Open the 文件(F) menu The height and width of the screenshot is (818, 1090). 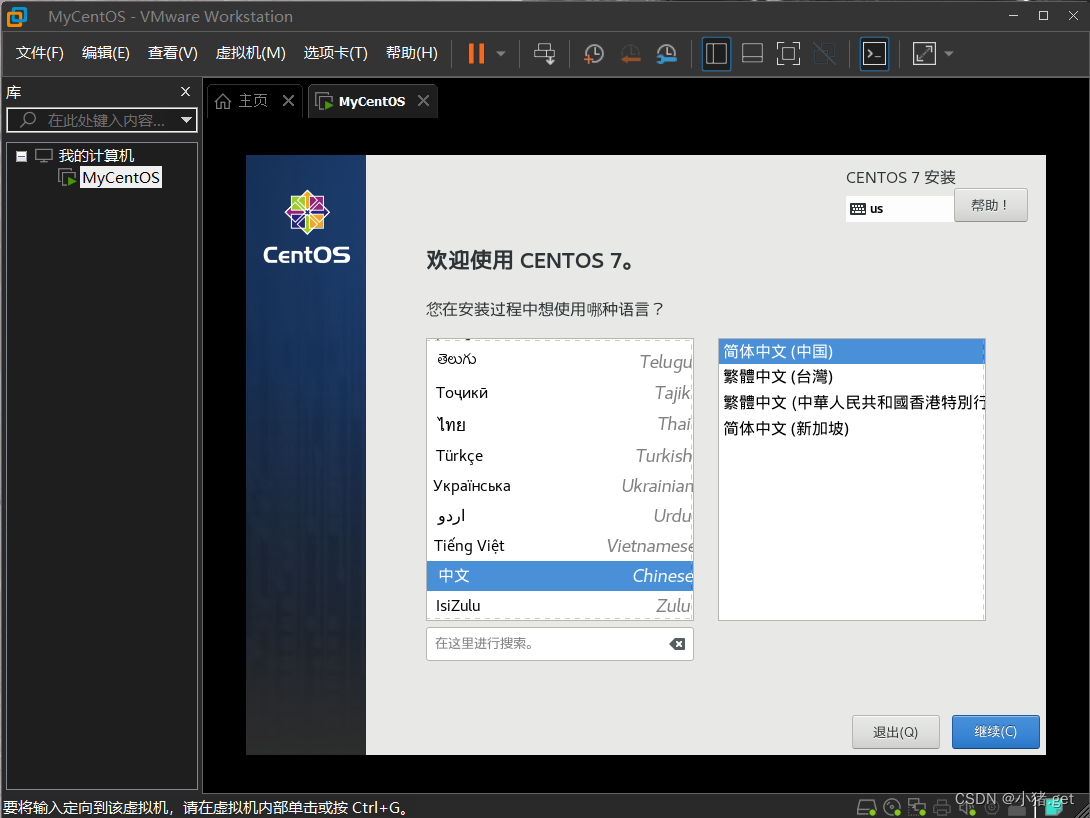click(x=40, y=53)
